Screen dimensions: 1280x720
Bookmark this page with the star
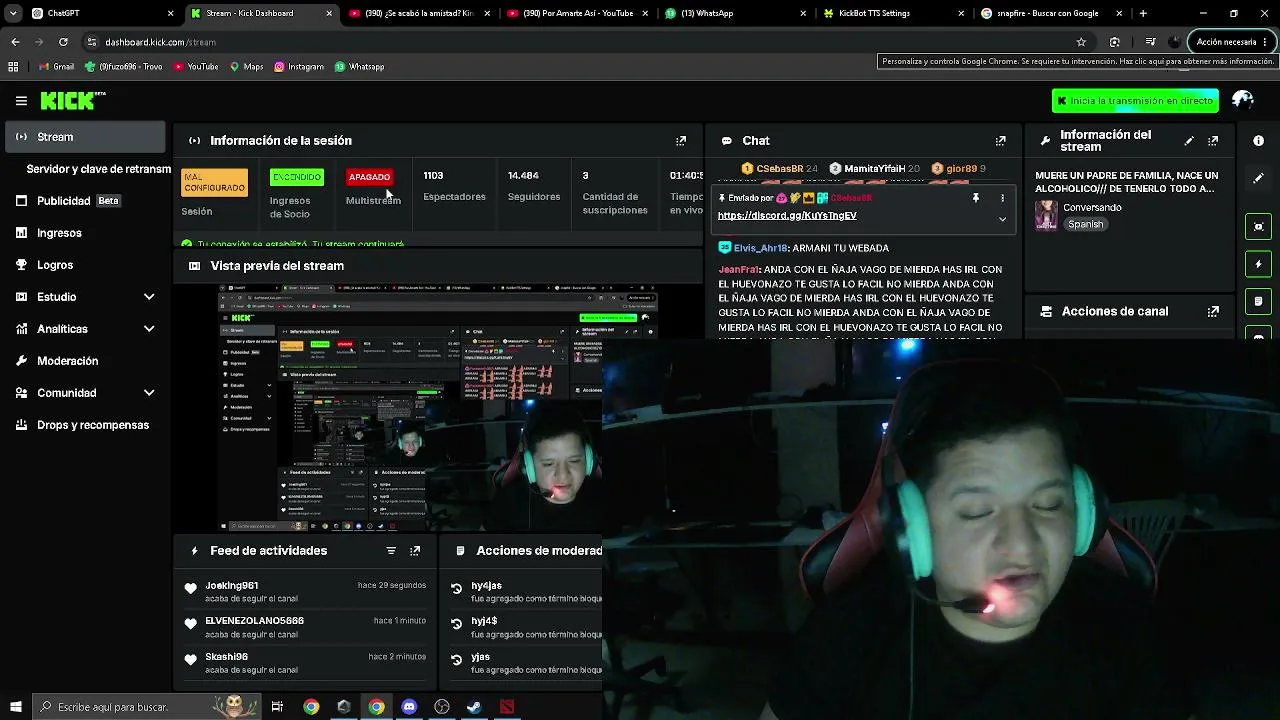[x=1081, y=42]
